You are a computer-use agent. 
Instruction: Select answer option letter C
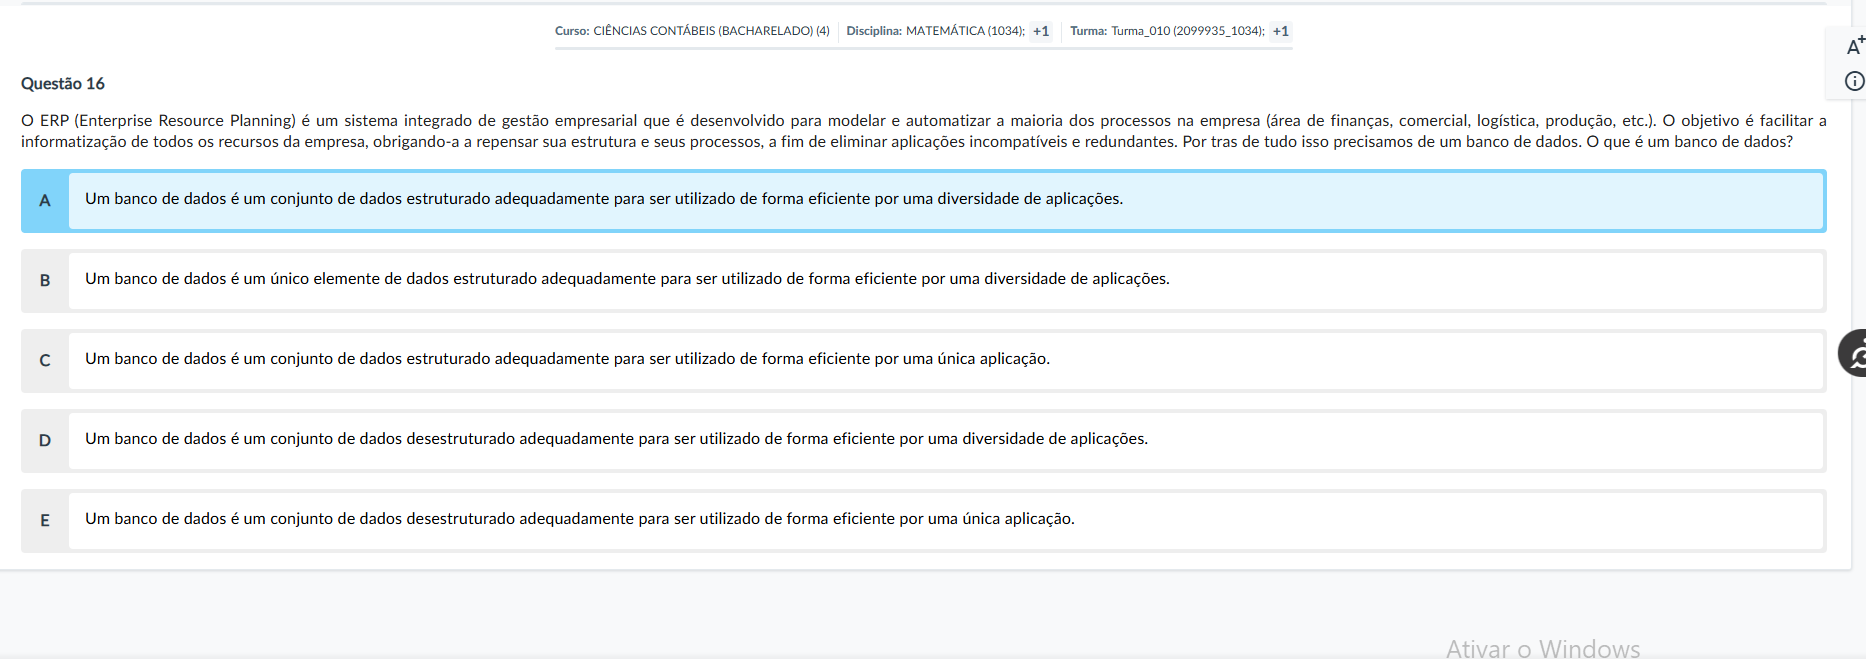(x=45, y=361)
